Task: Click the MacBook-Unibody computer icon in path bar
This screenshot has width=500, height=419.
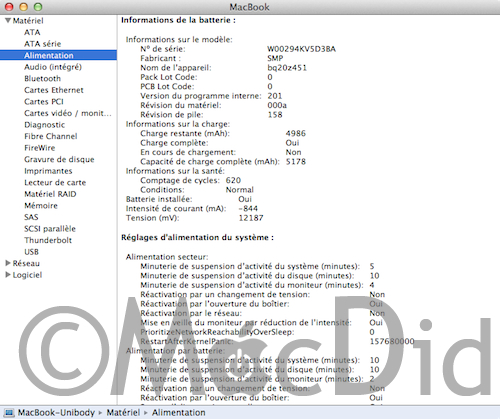Action: tap(9, 413)
